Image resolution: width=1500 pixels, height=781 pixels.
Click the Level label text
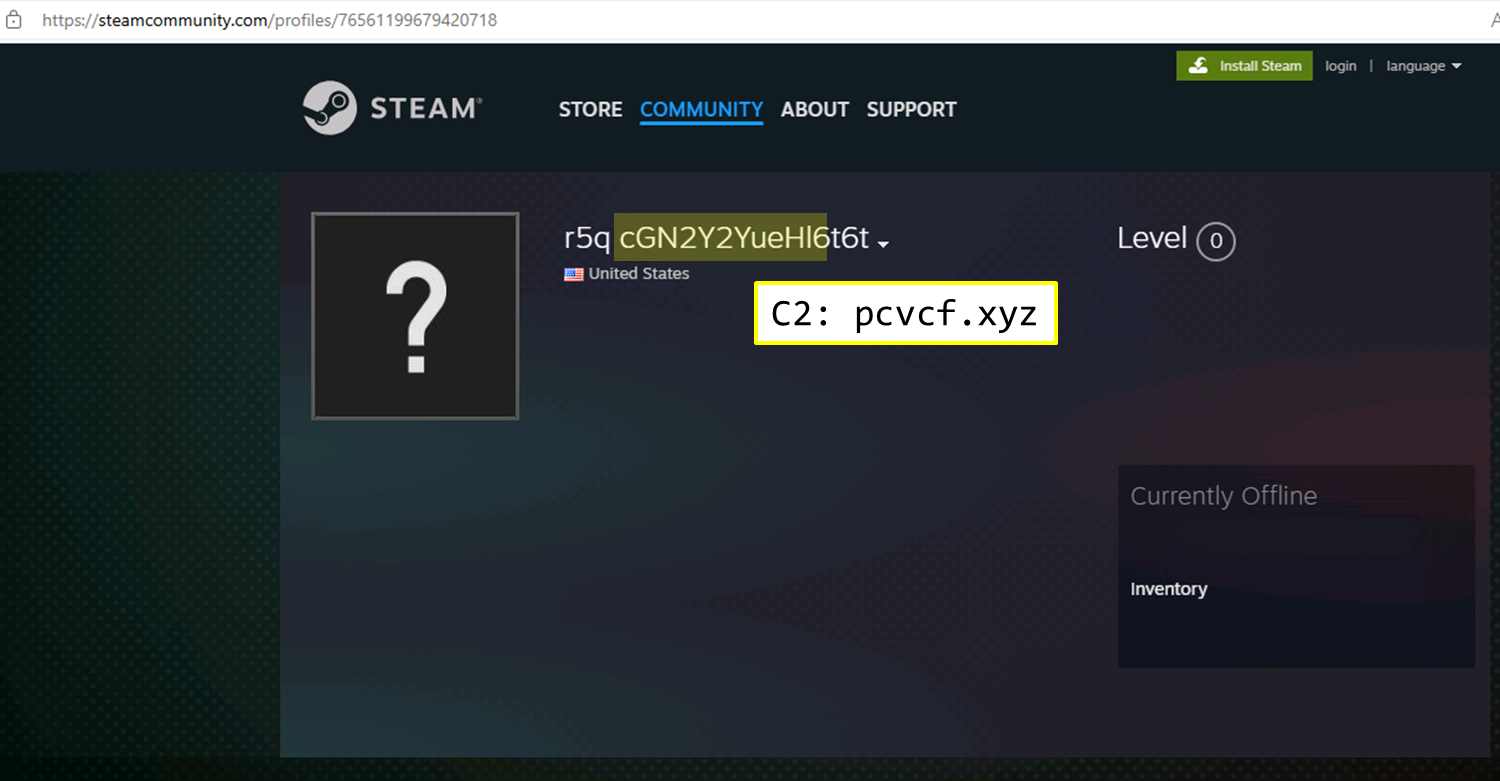pyautogui.click(x=1152, y=238)
